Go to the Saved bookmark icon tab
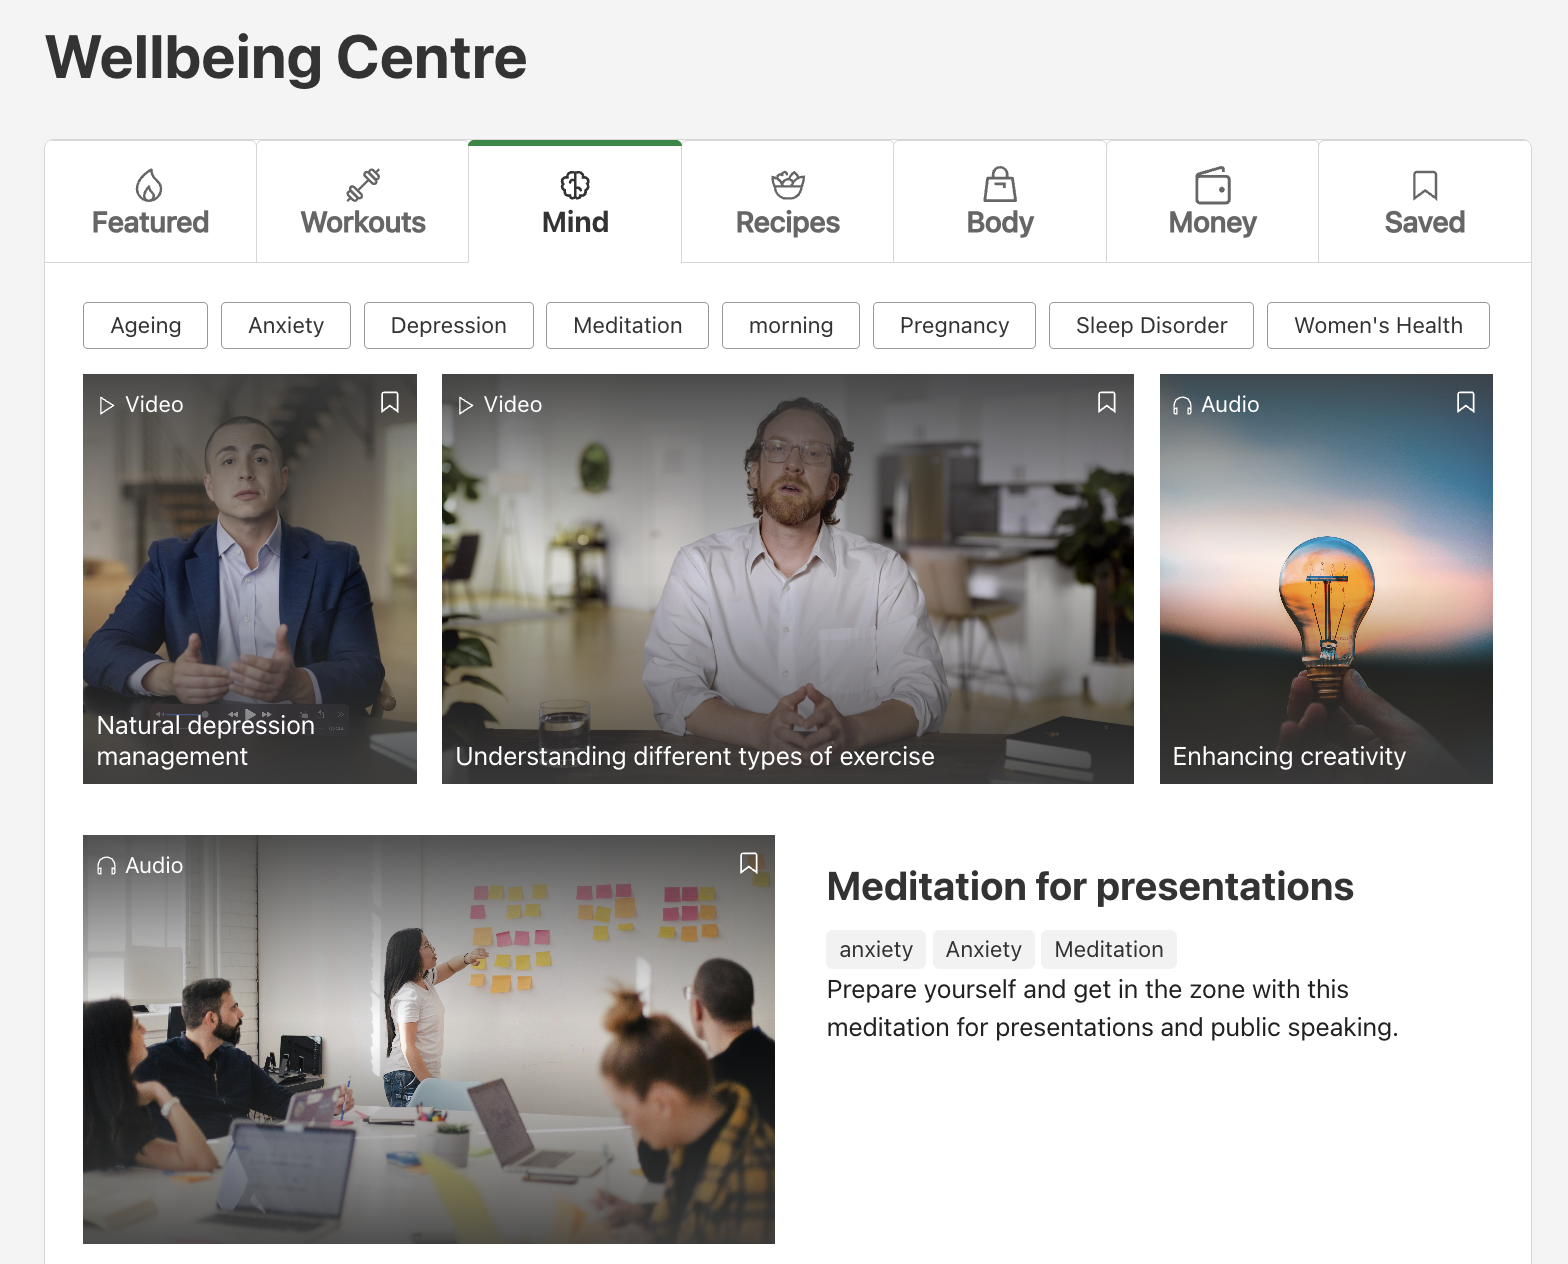The height and width of the screenshot is (1264, 1568). tap(1425, 185)
